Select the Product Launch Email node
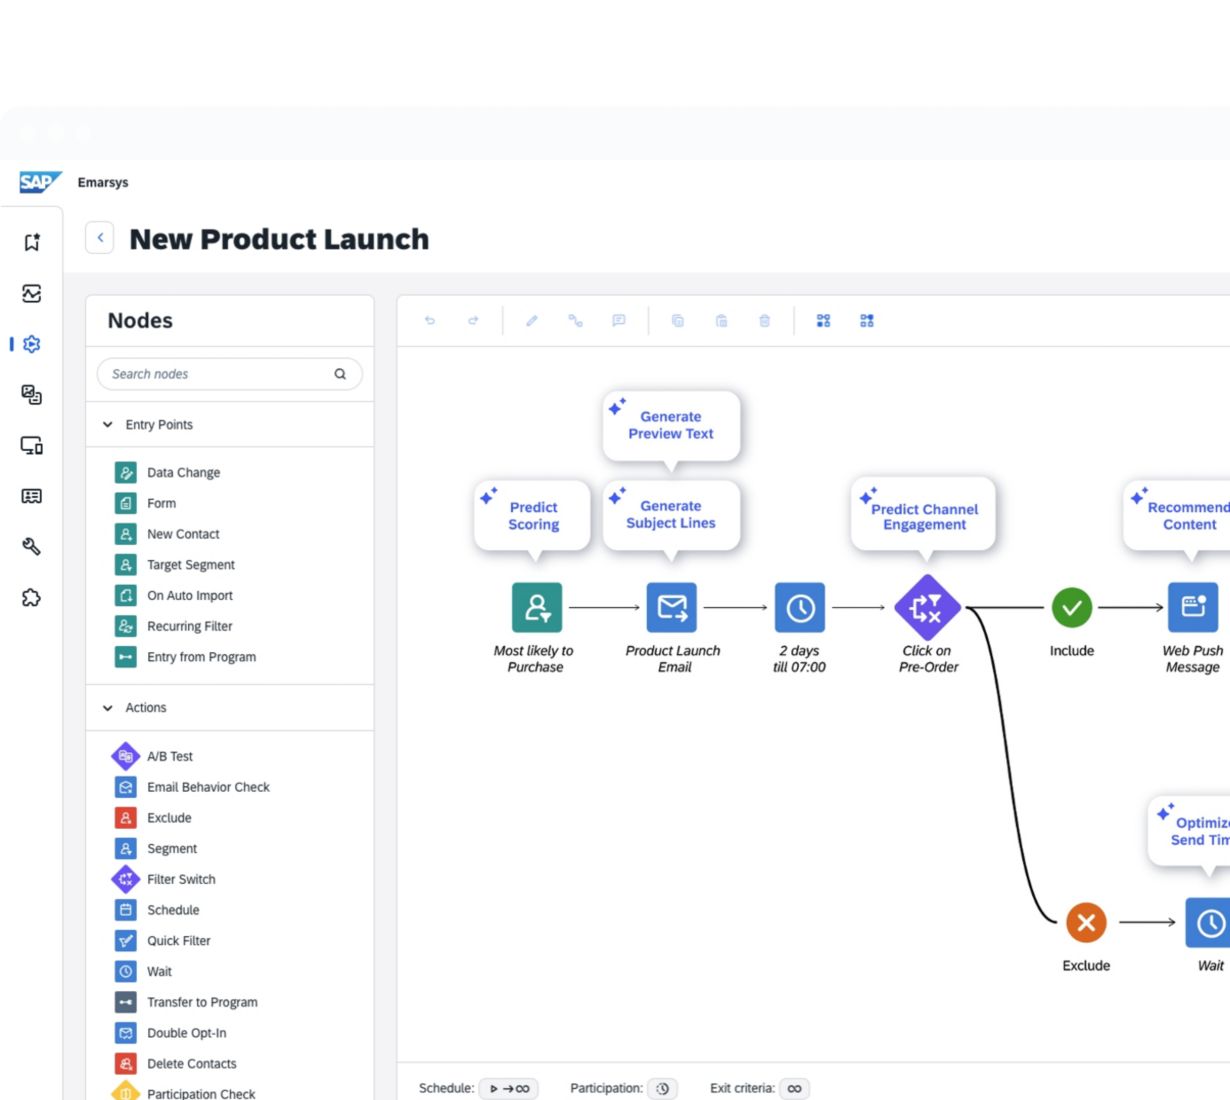 (672, 608)
